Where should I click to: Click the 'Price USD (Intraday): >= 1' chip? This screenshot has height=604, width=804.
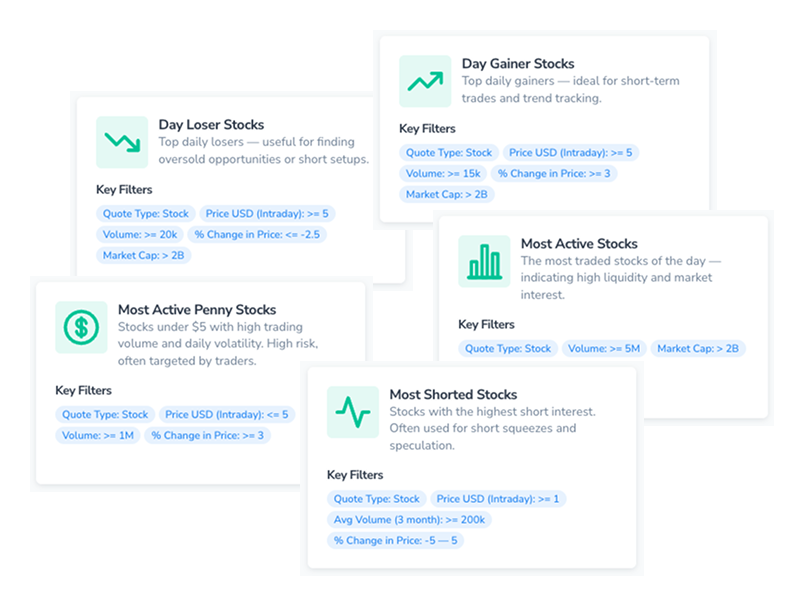tap(497, 499)
